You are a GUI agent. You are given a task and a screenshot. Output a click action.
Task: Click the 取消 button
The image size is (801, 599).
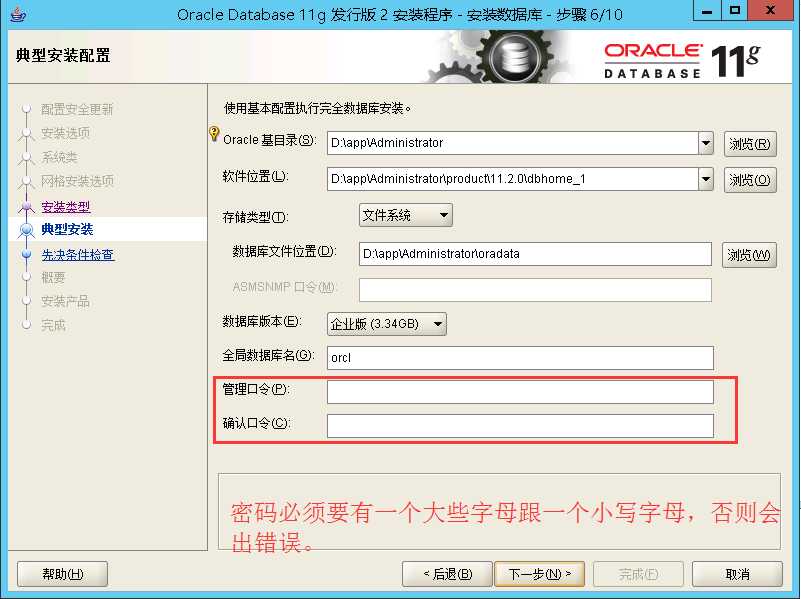click(737, 574)
